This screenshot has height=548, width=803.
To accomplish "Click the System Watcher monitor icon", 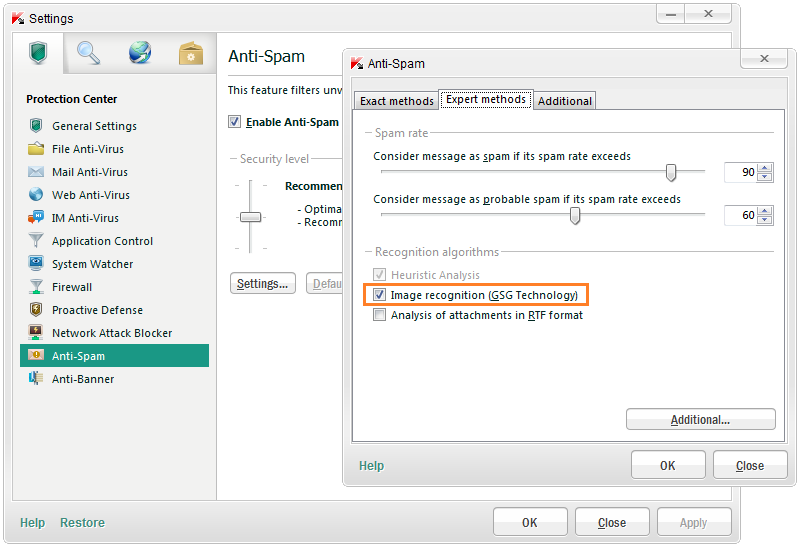I will [x=36, y=263].
